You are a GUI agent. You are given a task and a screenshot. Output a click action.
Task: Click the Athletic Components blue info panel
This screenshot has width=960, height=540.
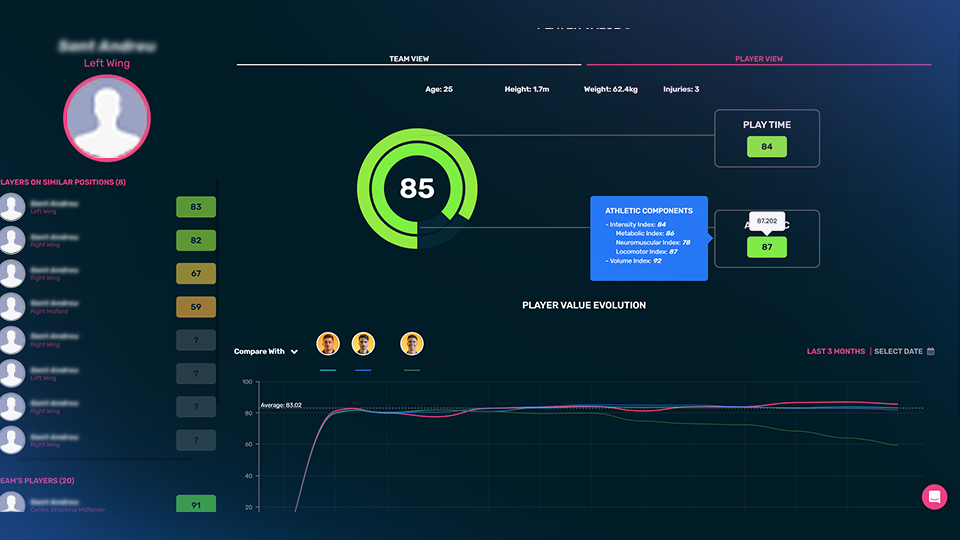pos(649,238)
